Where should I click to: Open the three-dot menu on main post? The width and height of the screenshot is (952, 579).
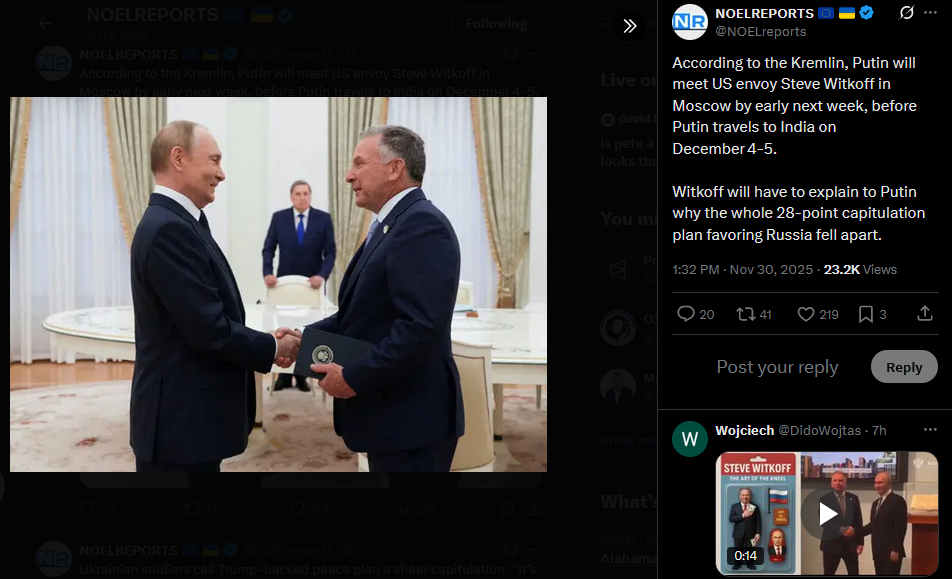[x=930, y=12]
